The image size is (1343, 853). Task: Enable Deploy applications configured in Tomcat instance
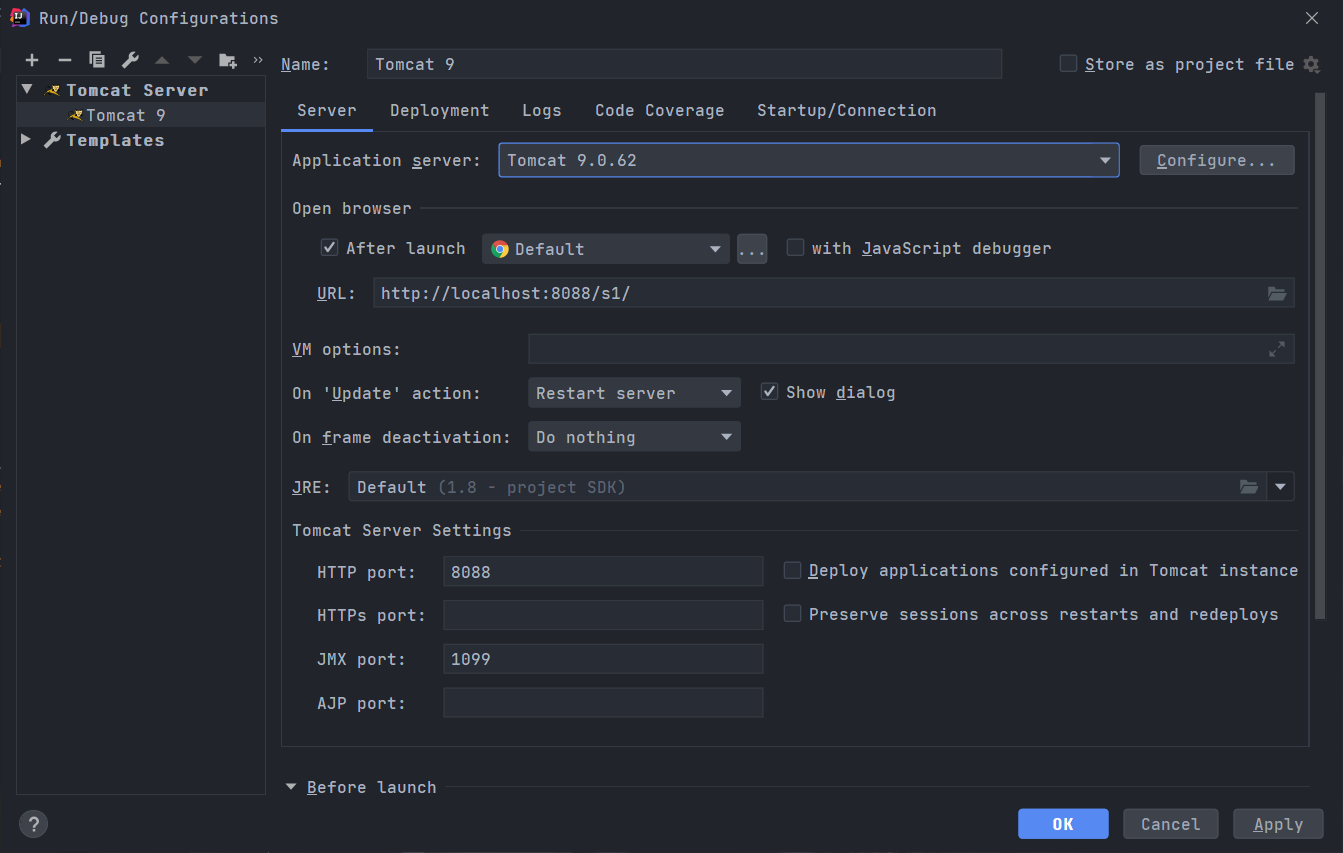(x=792, y=570)
